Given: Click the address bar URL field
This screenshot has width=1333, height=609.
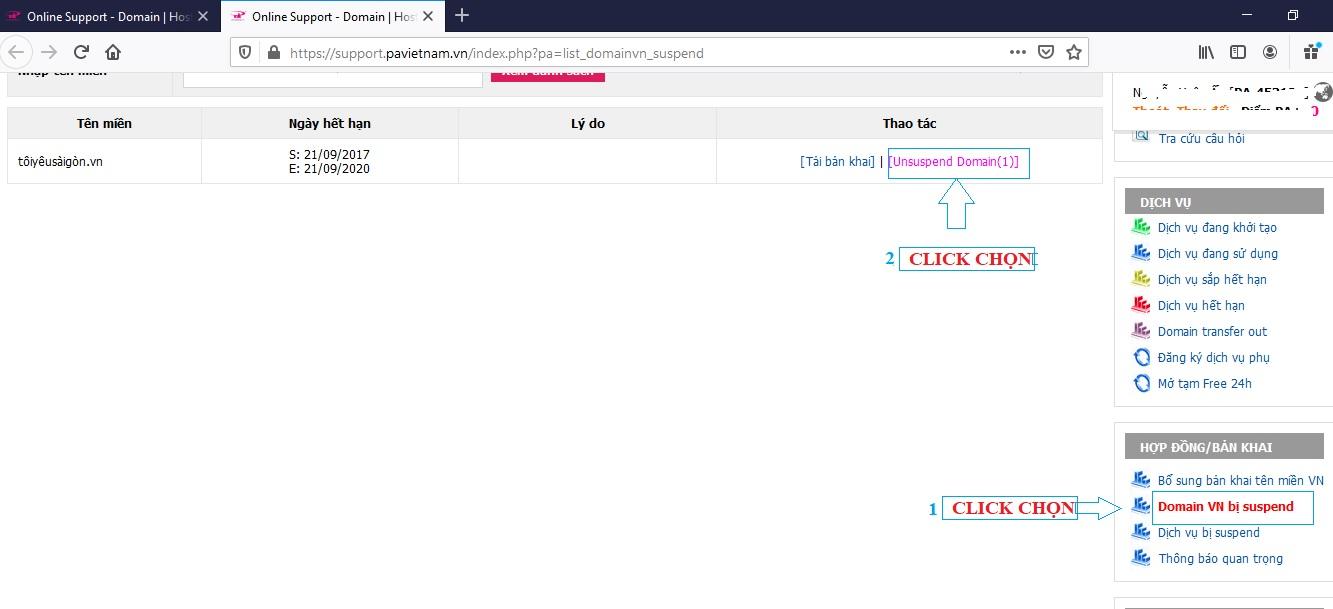Looking at the screenshot, I should (x=640, y=53).
